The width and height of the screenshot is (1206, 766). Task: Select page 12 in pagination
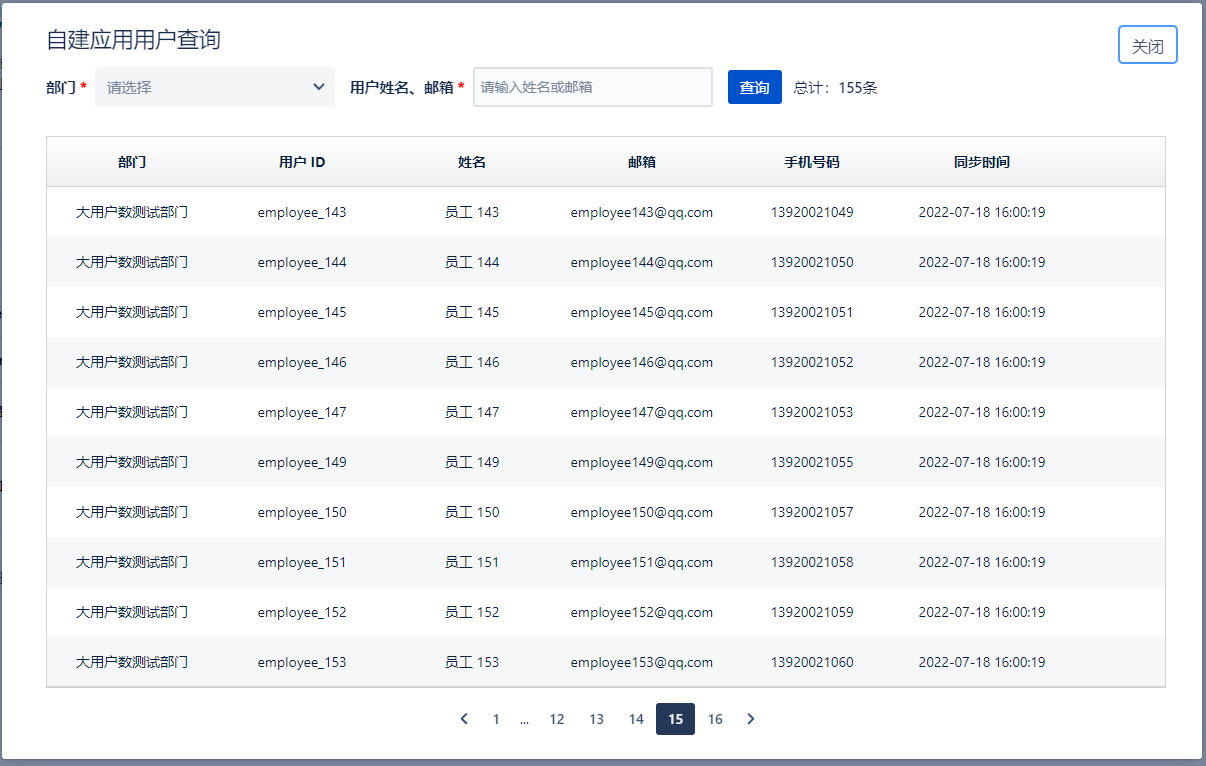tap(557, 719)
